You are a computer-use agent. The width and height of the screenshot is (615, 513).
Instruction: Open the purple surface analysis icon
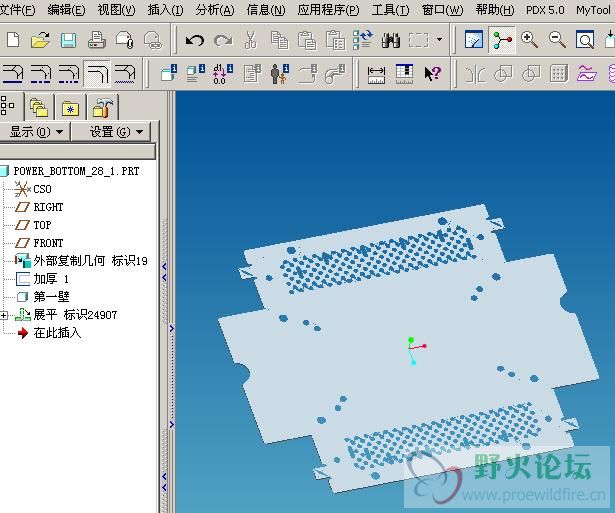click(x=587, y=74)
